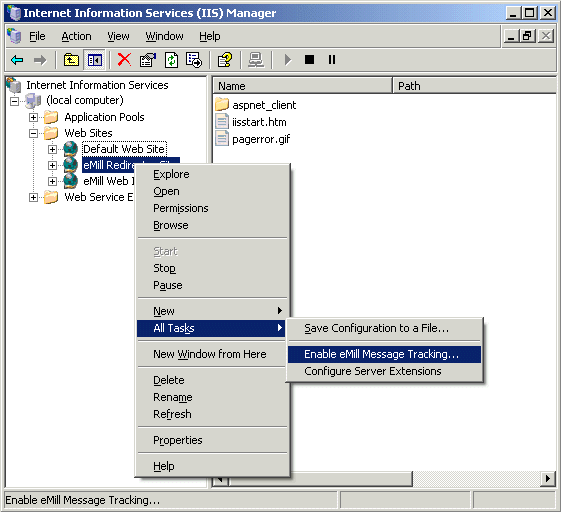Click the red X Delete toolbar icon

point(124,60)
